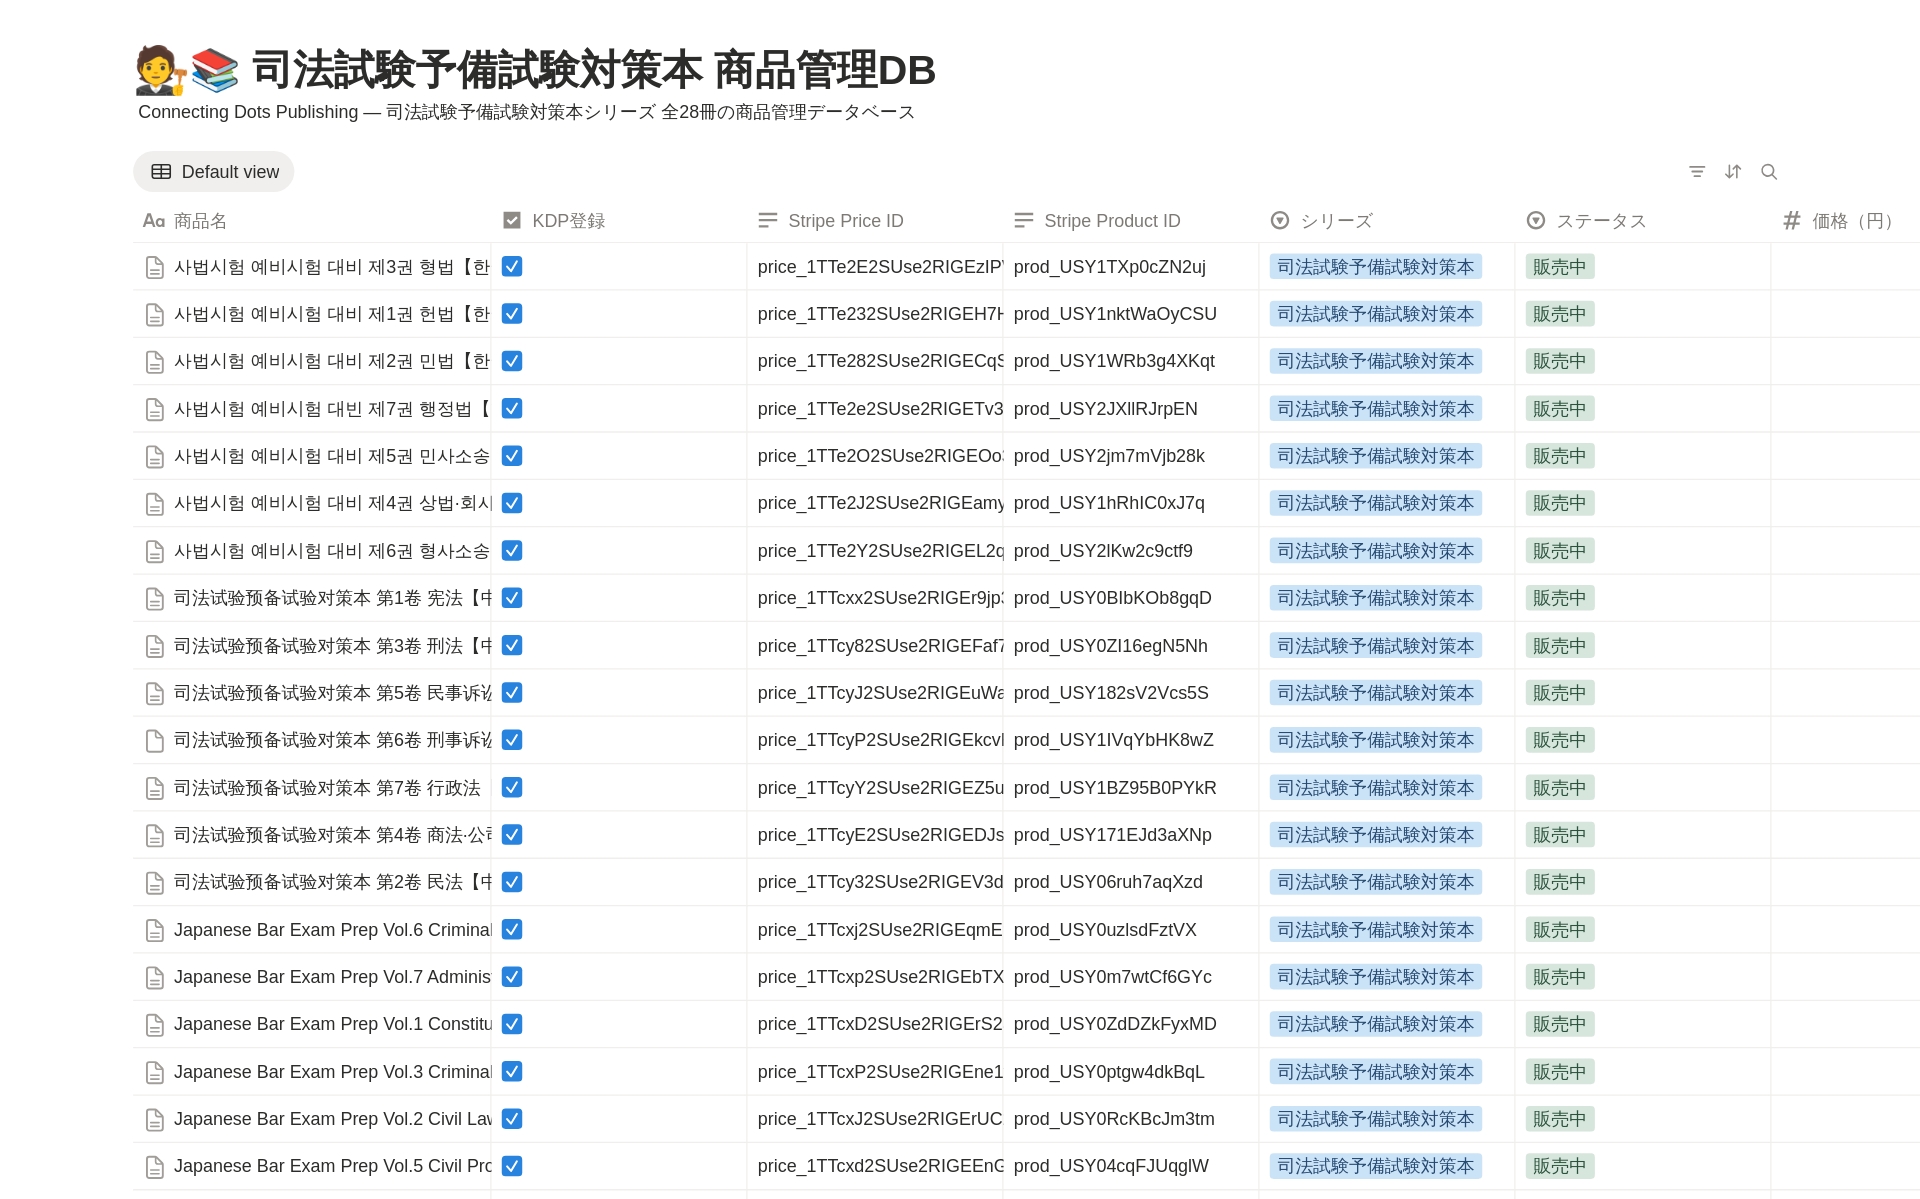Change 販売中 status for 第4卷 商法 row
1920x1199 pixels.
pos(1560,835)
